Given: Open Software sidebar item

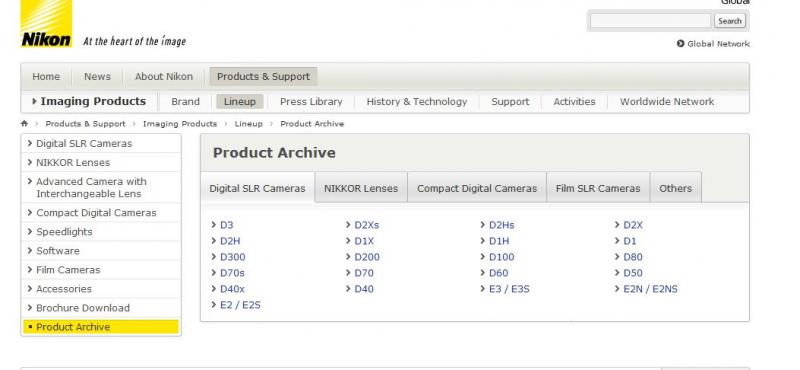Looking at the screenshot, I should (101, 251).
